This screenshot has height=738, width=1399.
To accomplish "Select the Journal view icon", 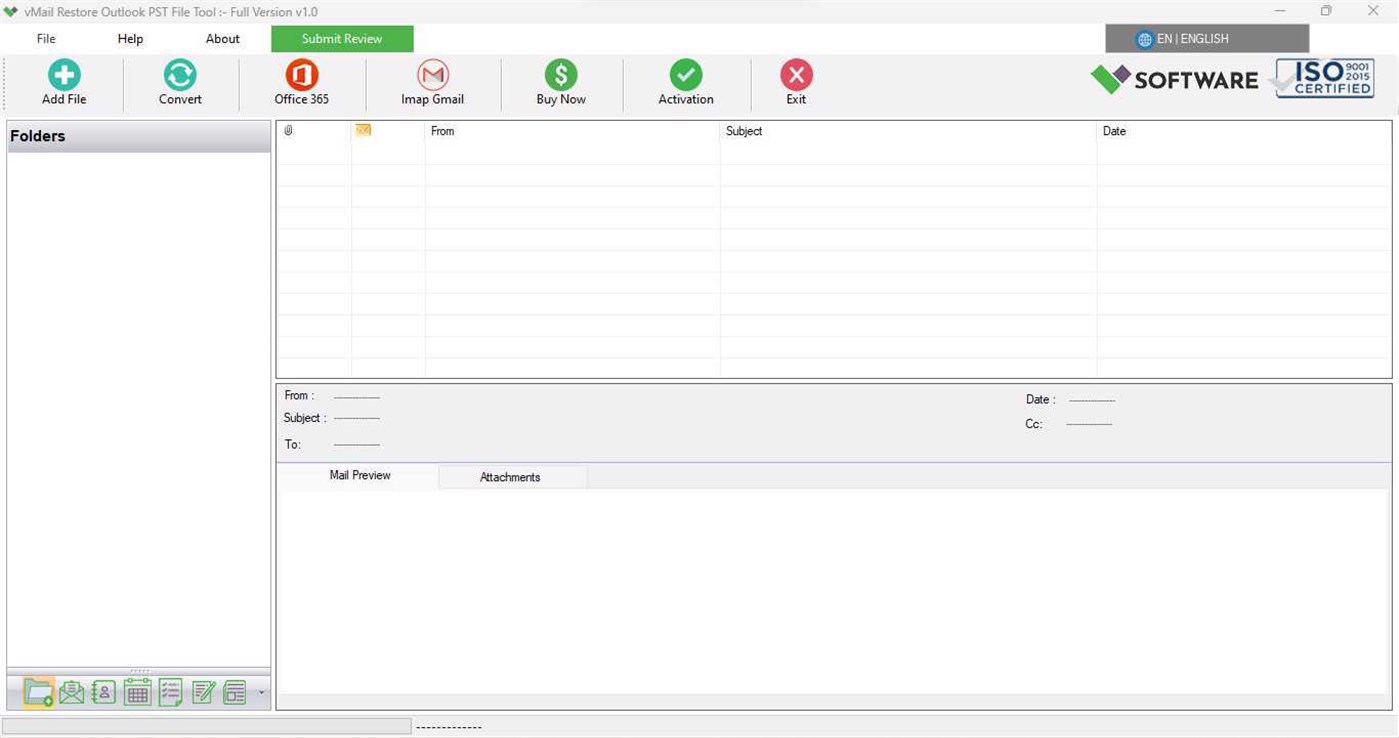I will [x=234, y=691].
